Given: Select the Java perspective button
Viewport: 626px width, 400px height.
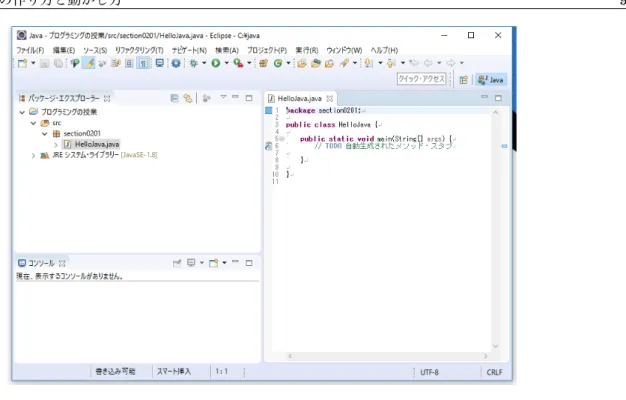Looking at the screenshot, I should click(491, 80).
